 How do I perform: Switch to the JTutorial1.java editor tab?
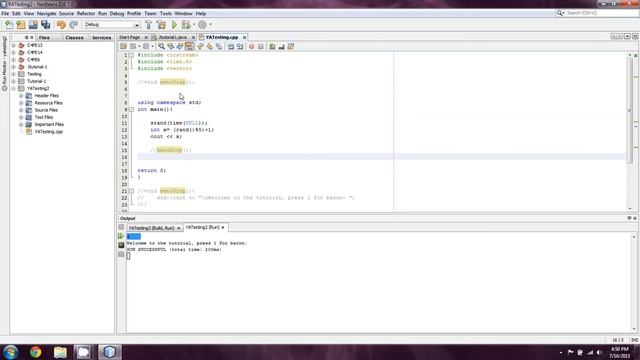point(172,38)
